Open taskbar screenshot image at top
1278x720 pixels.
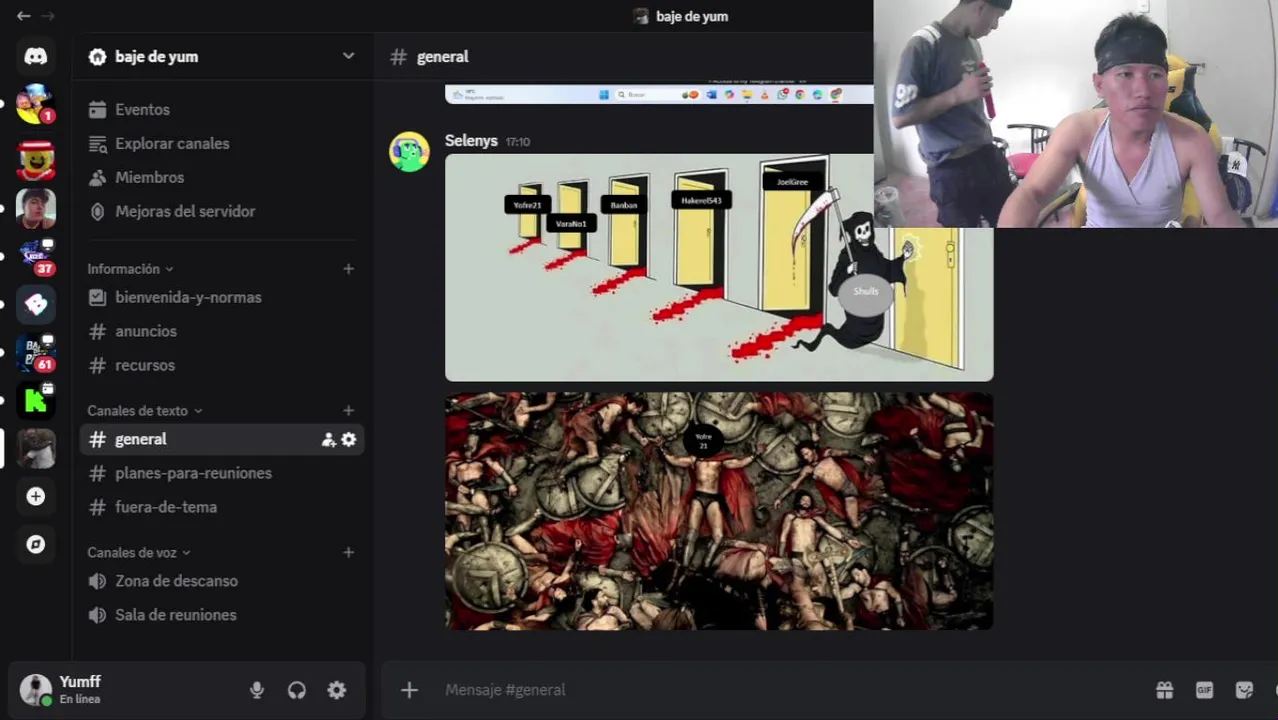click(659, 95)
